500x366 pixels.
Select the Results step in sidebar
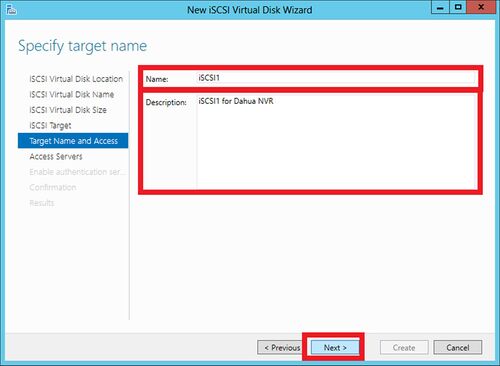[x=42, y=203]
